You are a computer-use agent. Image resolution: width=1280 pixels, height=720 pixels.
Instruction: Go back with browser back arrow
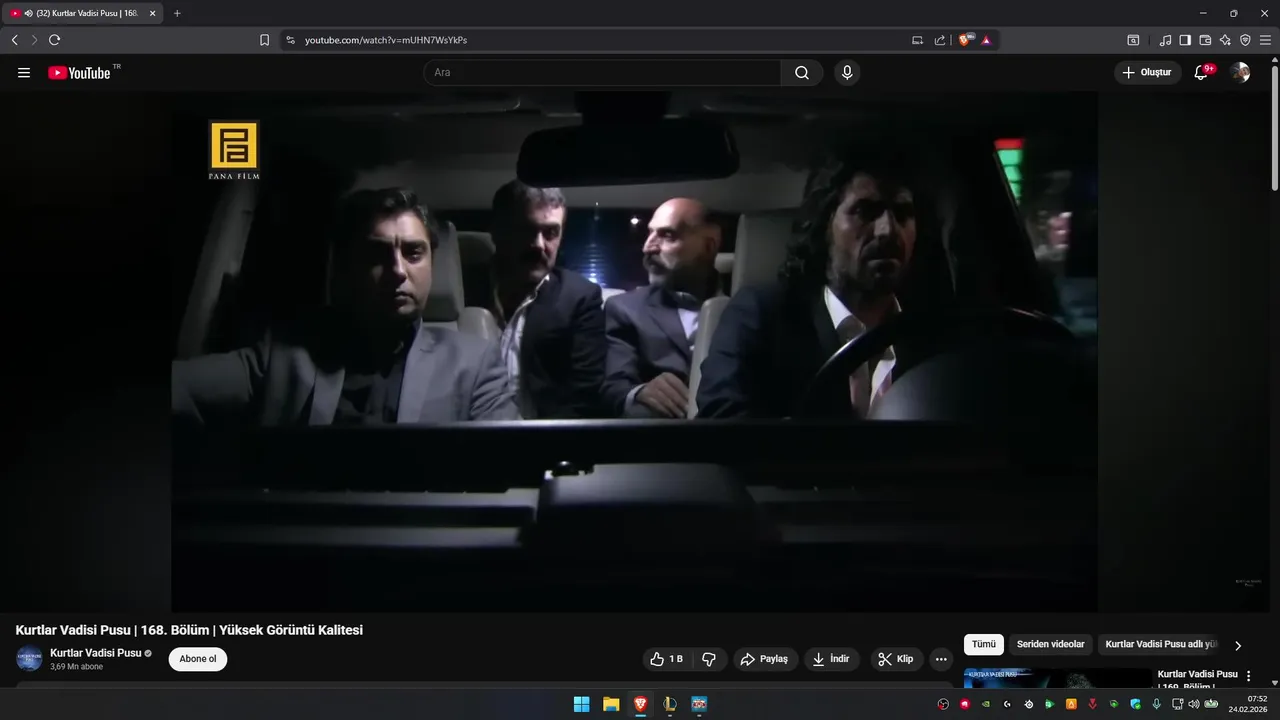pyautogui.click(x=14, y=40)
